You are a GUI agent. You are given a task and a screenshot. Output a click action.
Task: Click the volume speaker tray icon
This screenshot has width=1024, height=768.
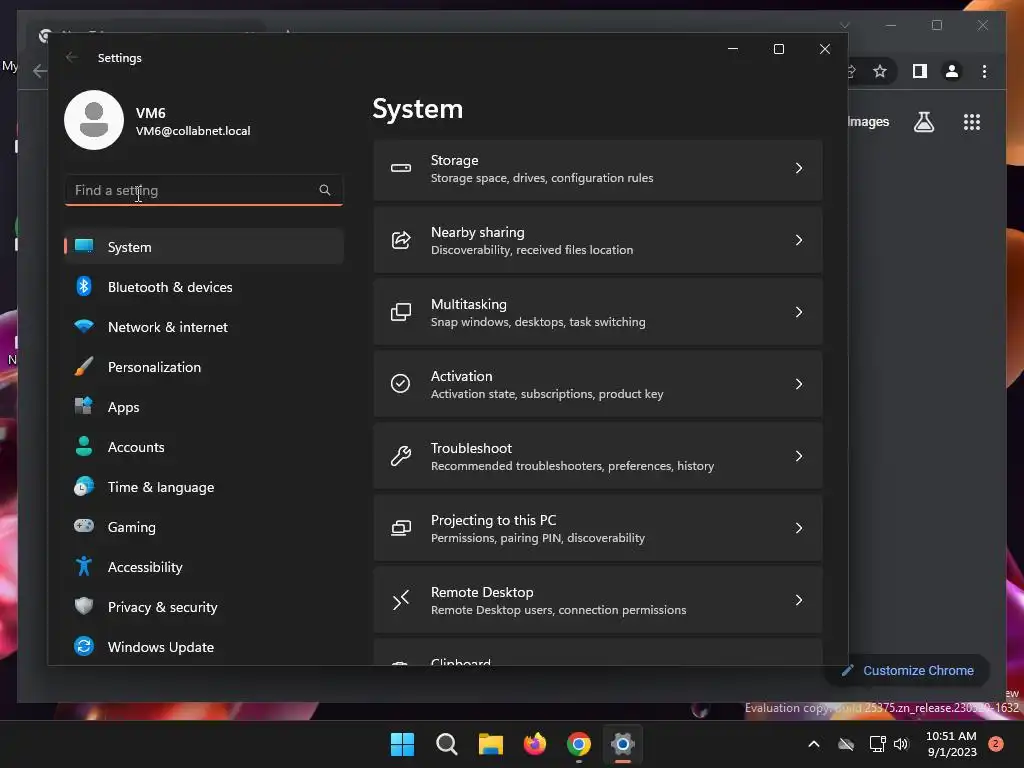point(901,744)
